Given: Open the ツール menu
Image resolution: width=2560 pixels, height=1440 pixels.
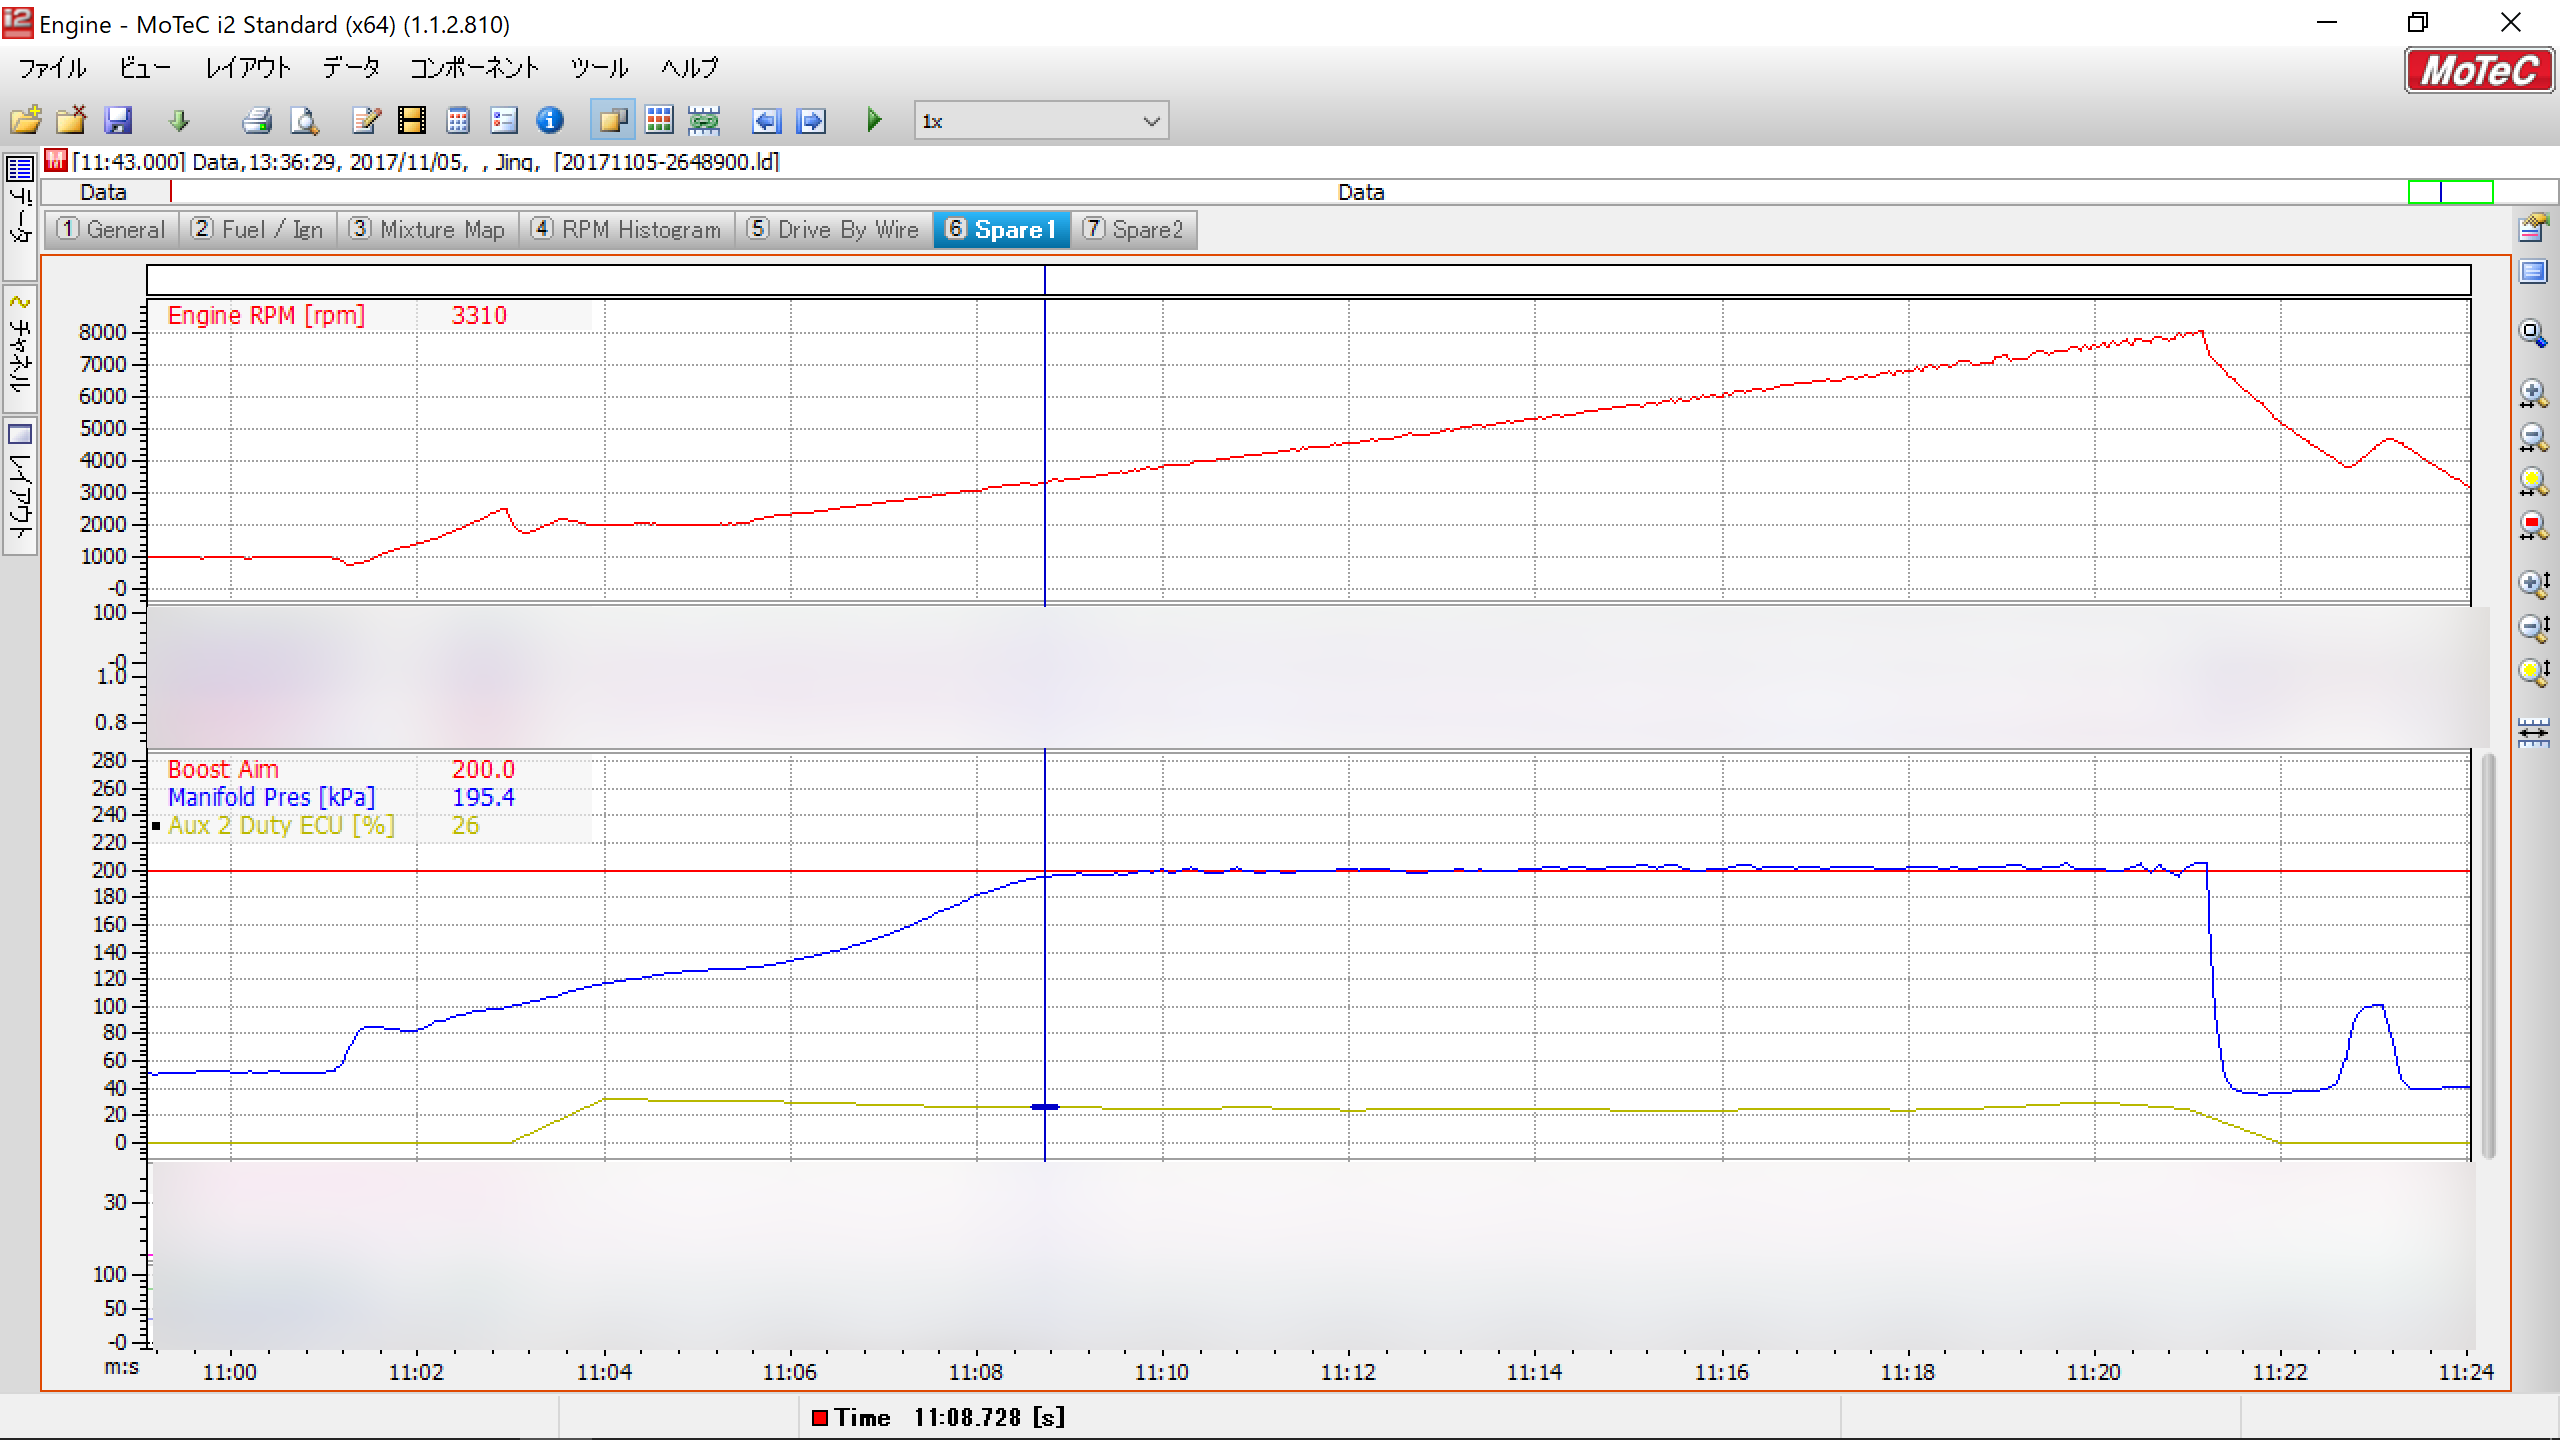Looking at the screenshot, I should [x=599, y=68].
